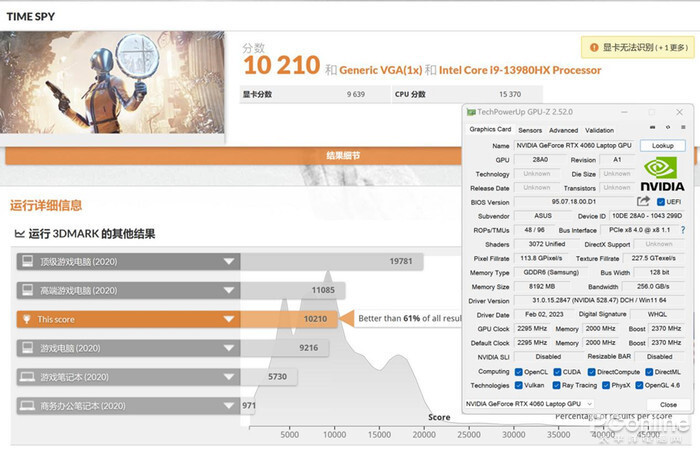The height and width of the screenshot is (452, 700).
Task: Expand the 高端游戏电脑 (2020) dropdown arrow
Action: tap(229, 290)
